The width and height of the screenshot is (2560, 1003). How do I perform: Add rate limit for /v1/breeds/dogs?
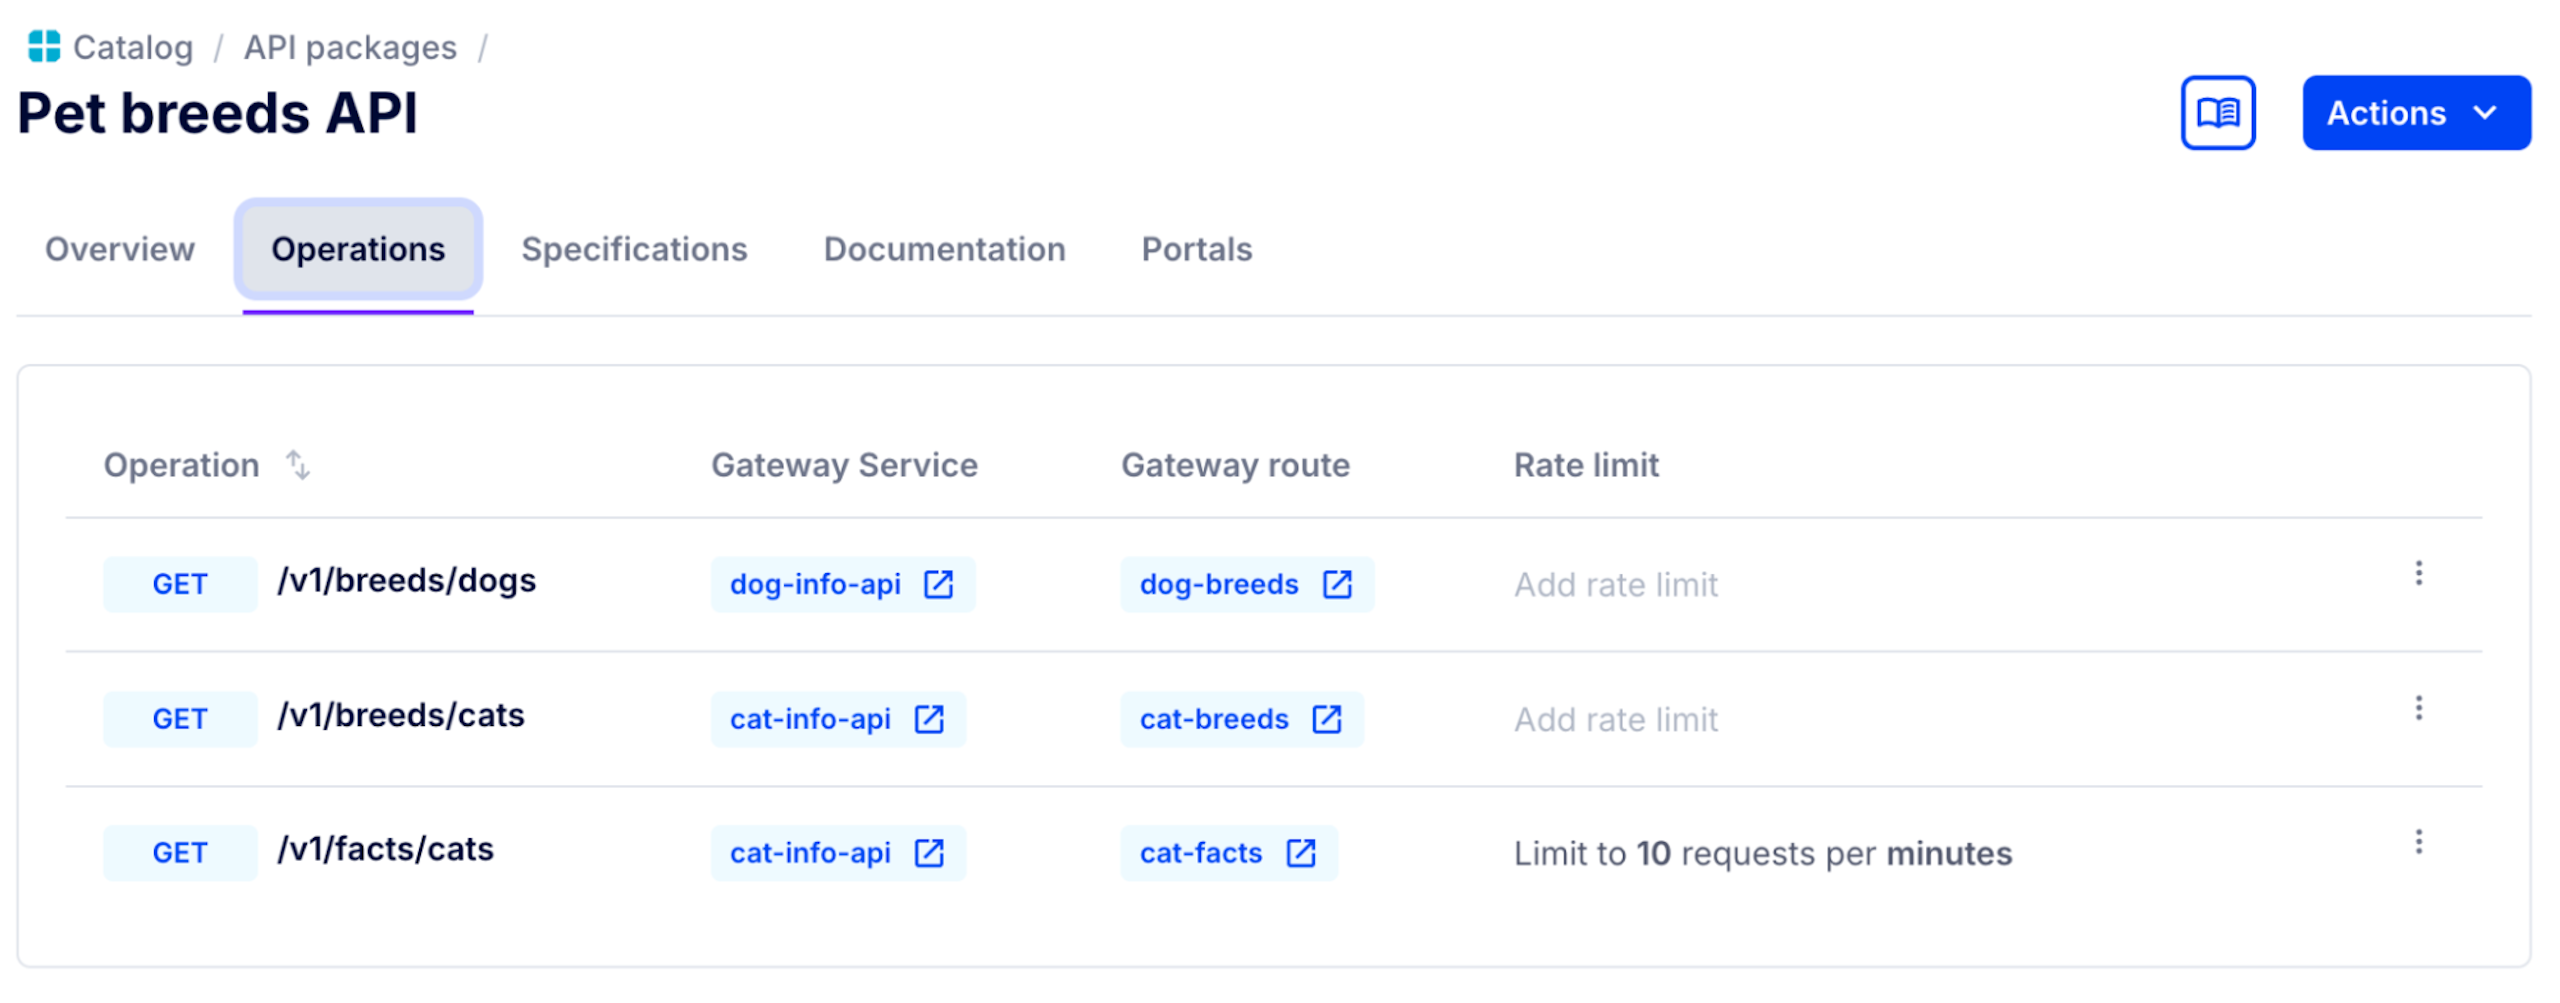pos(1615,585)
